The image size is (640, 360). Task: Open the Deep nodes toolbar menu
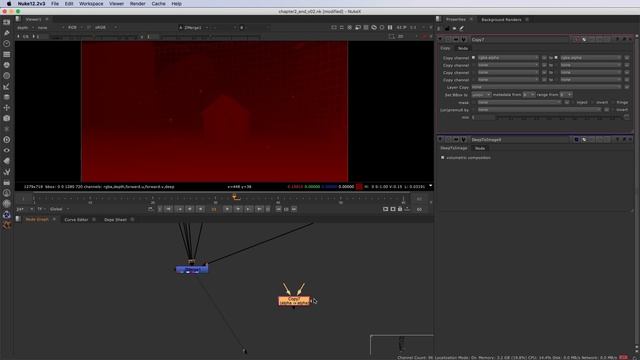pos(7,140)
